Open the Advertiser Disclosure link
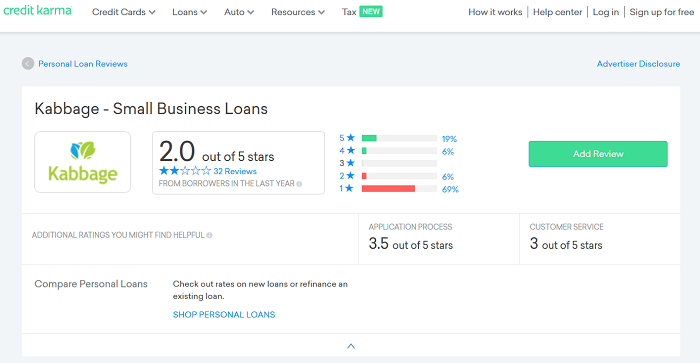Image resolution: width=700 pixels, height=363 pixels. tap(638, 64)
